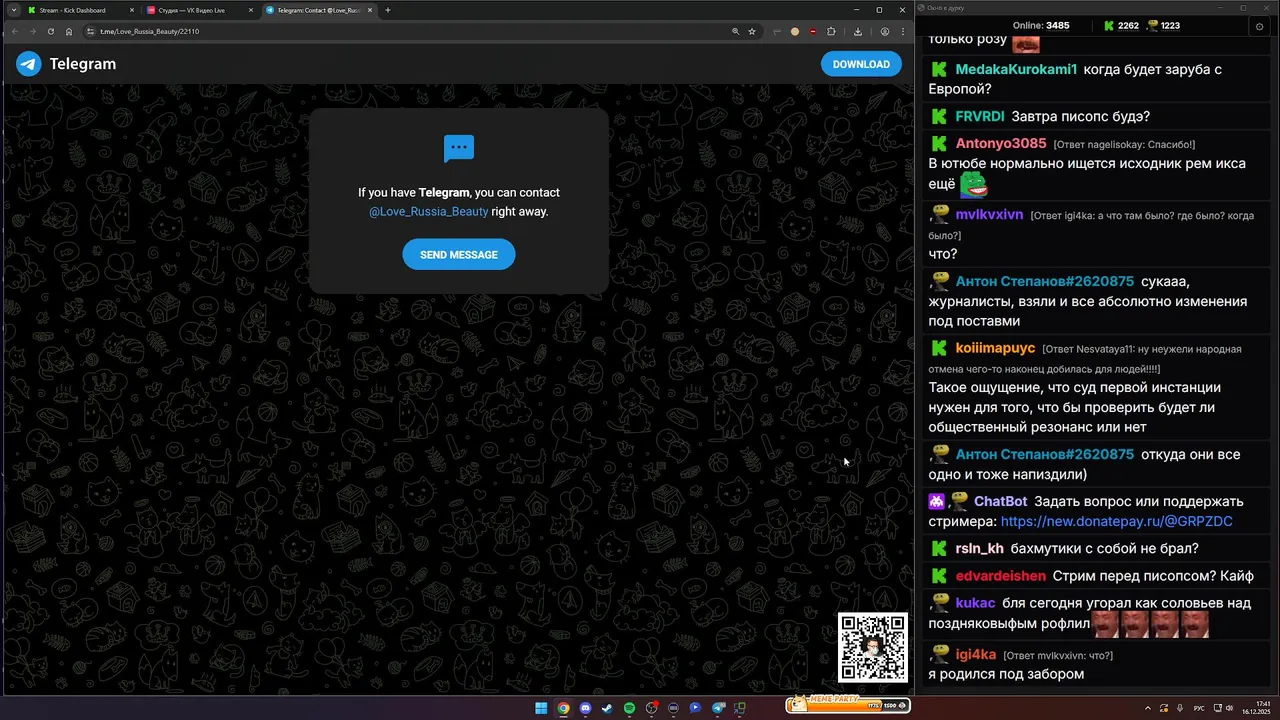The width and height of the screenshot is (1280, 720).
Task: Open the @Love_Russia_Beauty link
Action: 428,212
